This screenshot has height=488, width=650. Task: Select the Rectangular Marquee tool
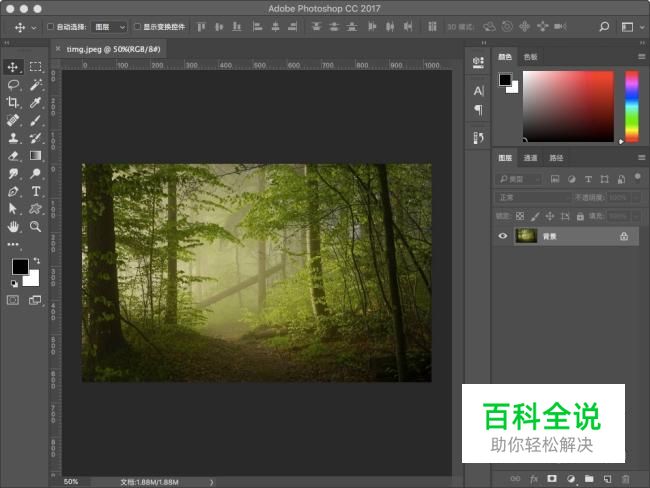(x=35, y=67)
